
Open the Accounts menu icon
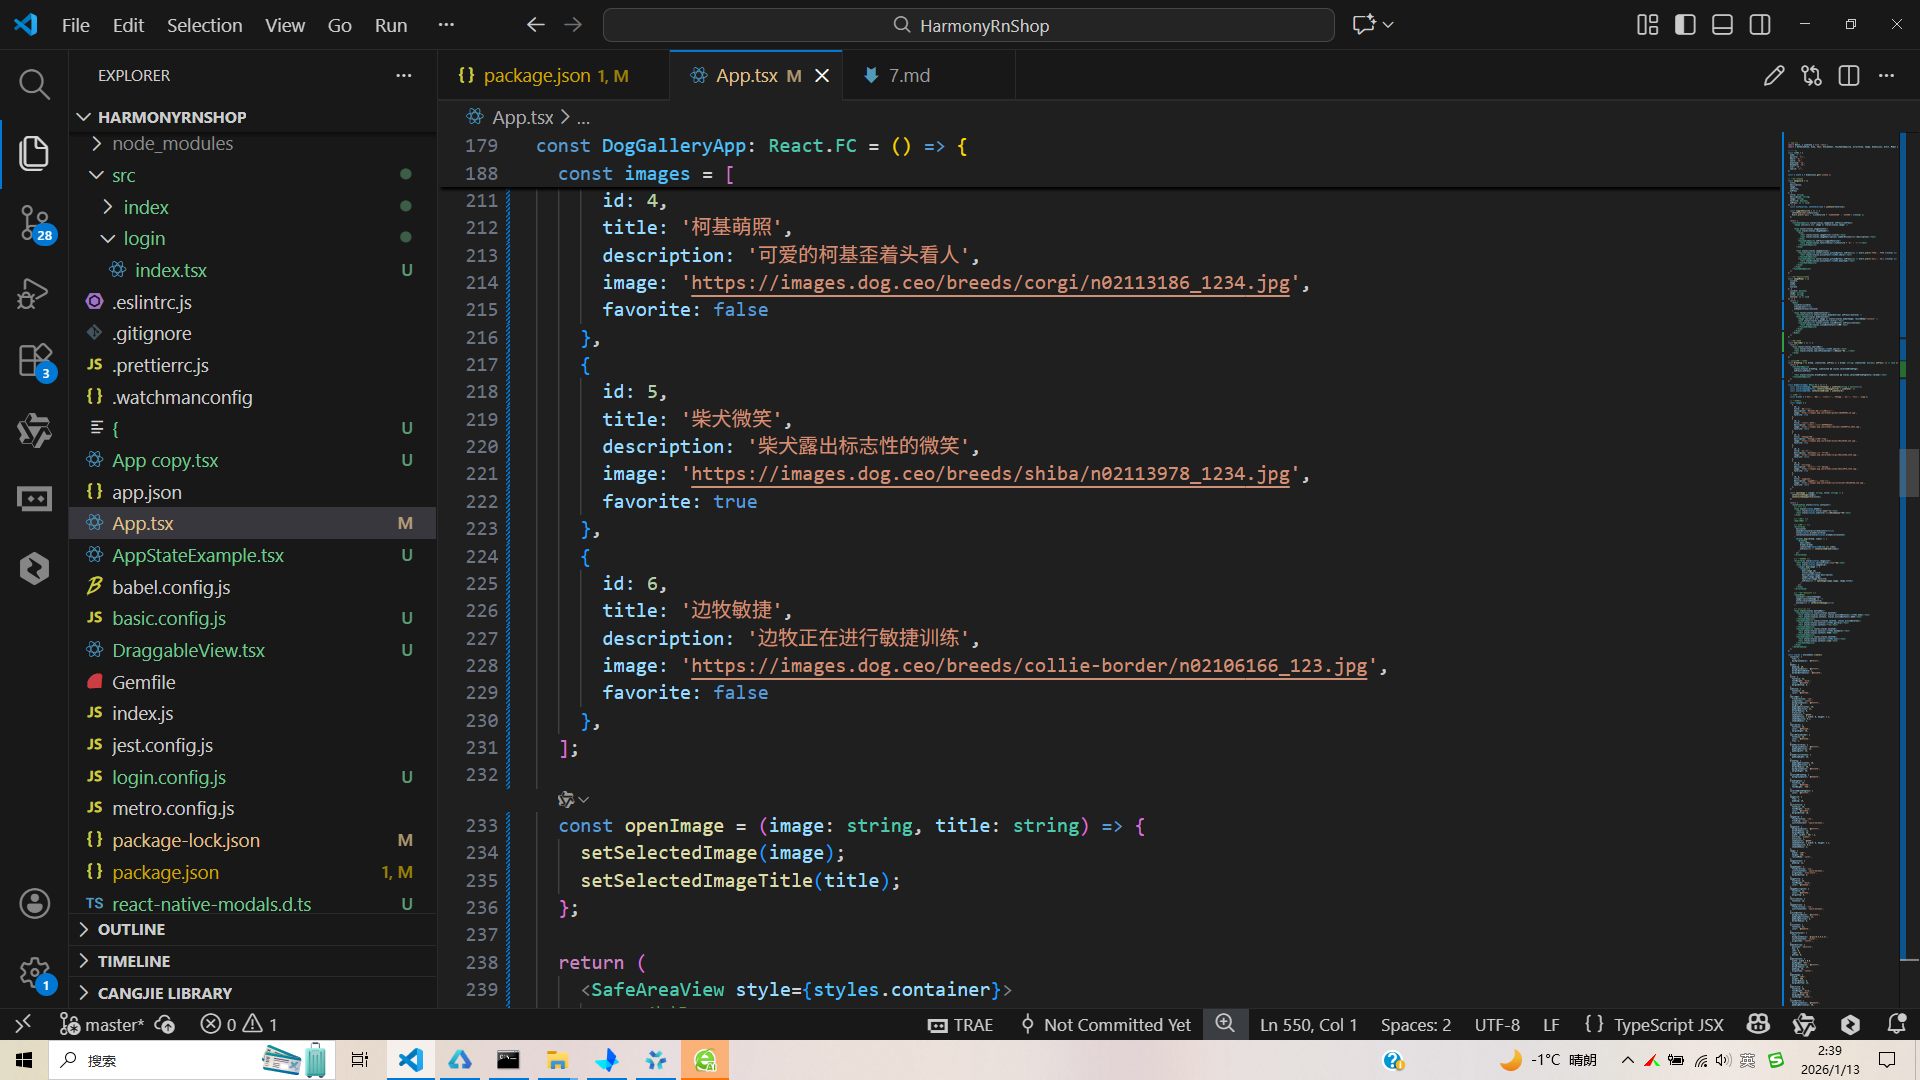(x=34, y=904)
